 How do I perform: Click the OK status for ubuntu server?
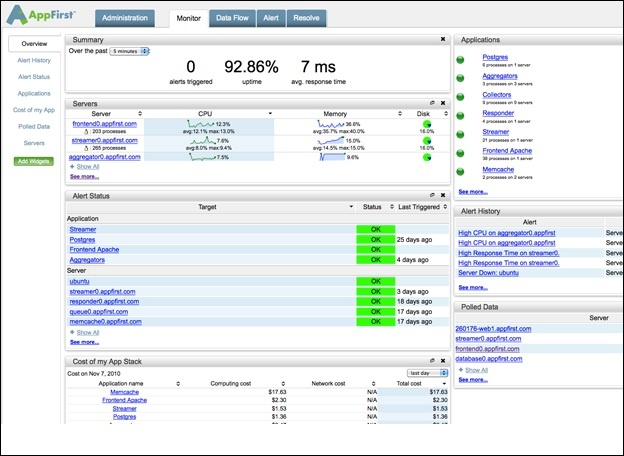(376, 281)
